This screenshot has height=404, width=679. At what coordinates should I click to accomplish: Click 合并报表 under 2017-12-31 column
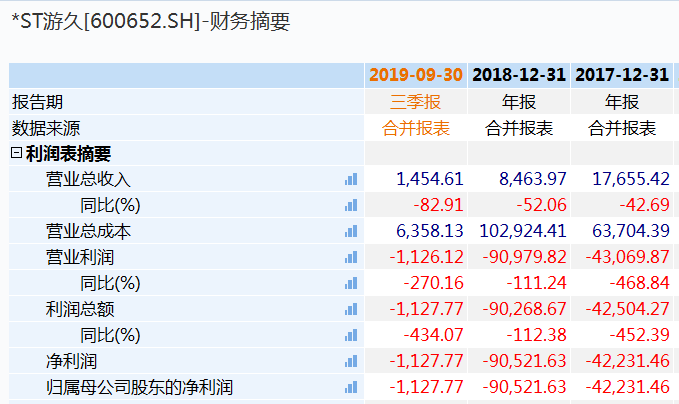point(622,128)
